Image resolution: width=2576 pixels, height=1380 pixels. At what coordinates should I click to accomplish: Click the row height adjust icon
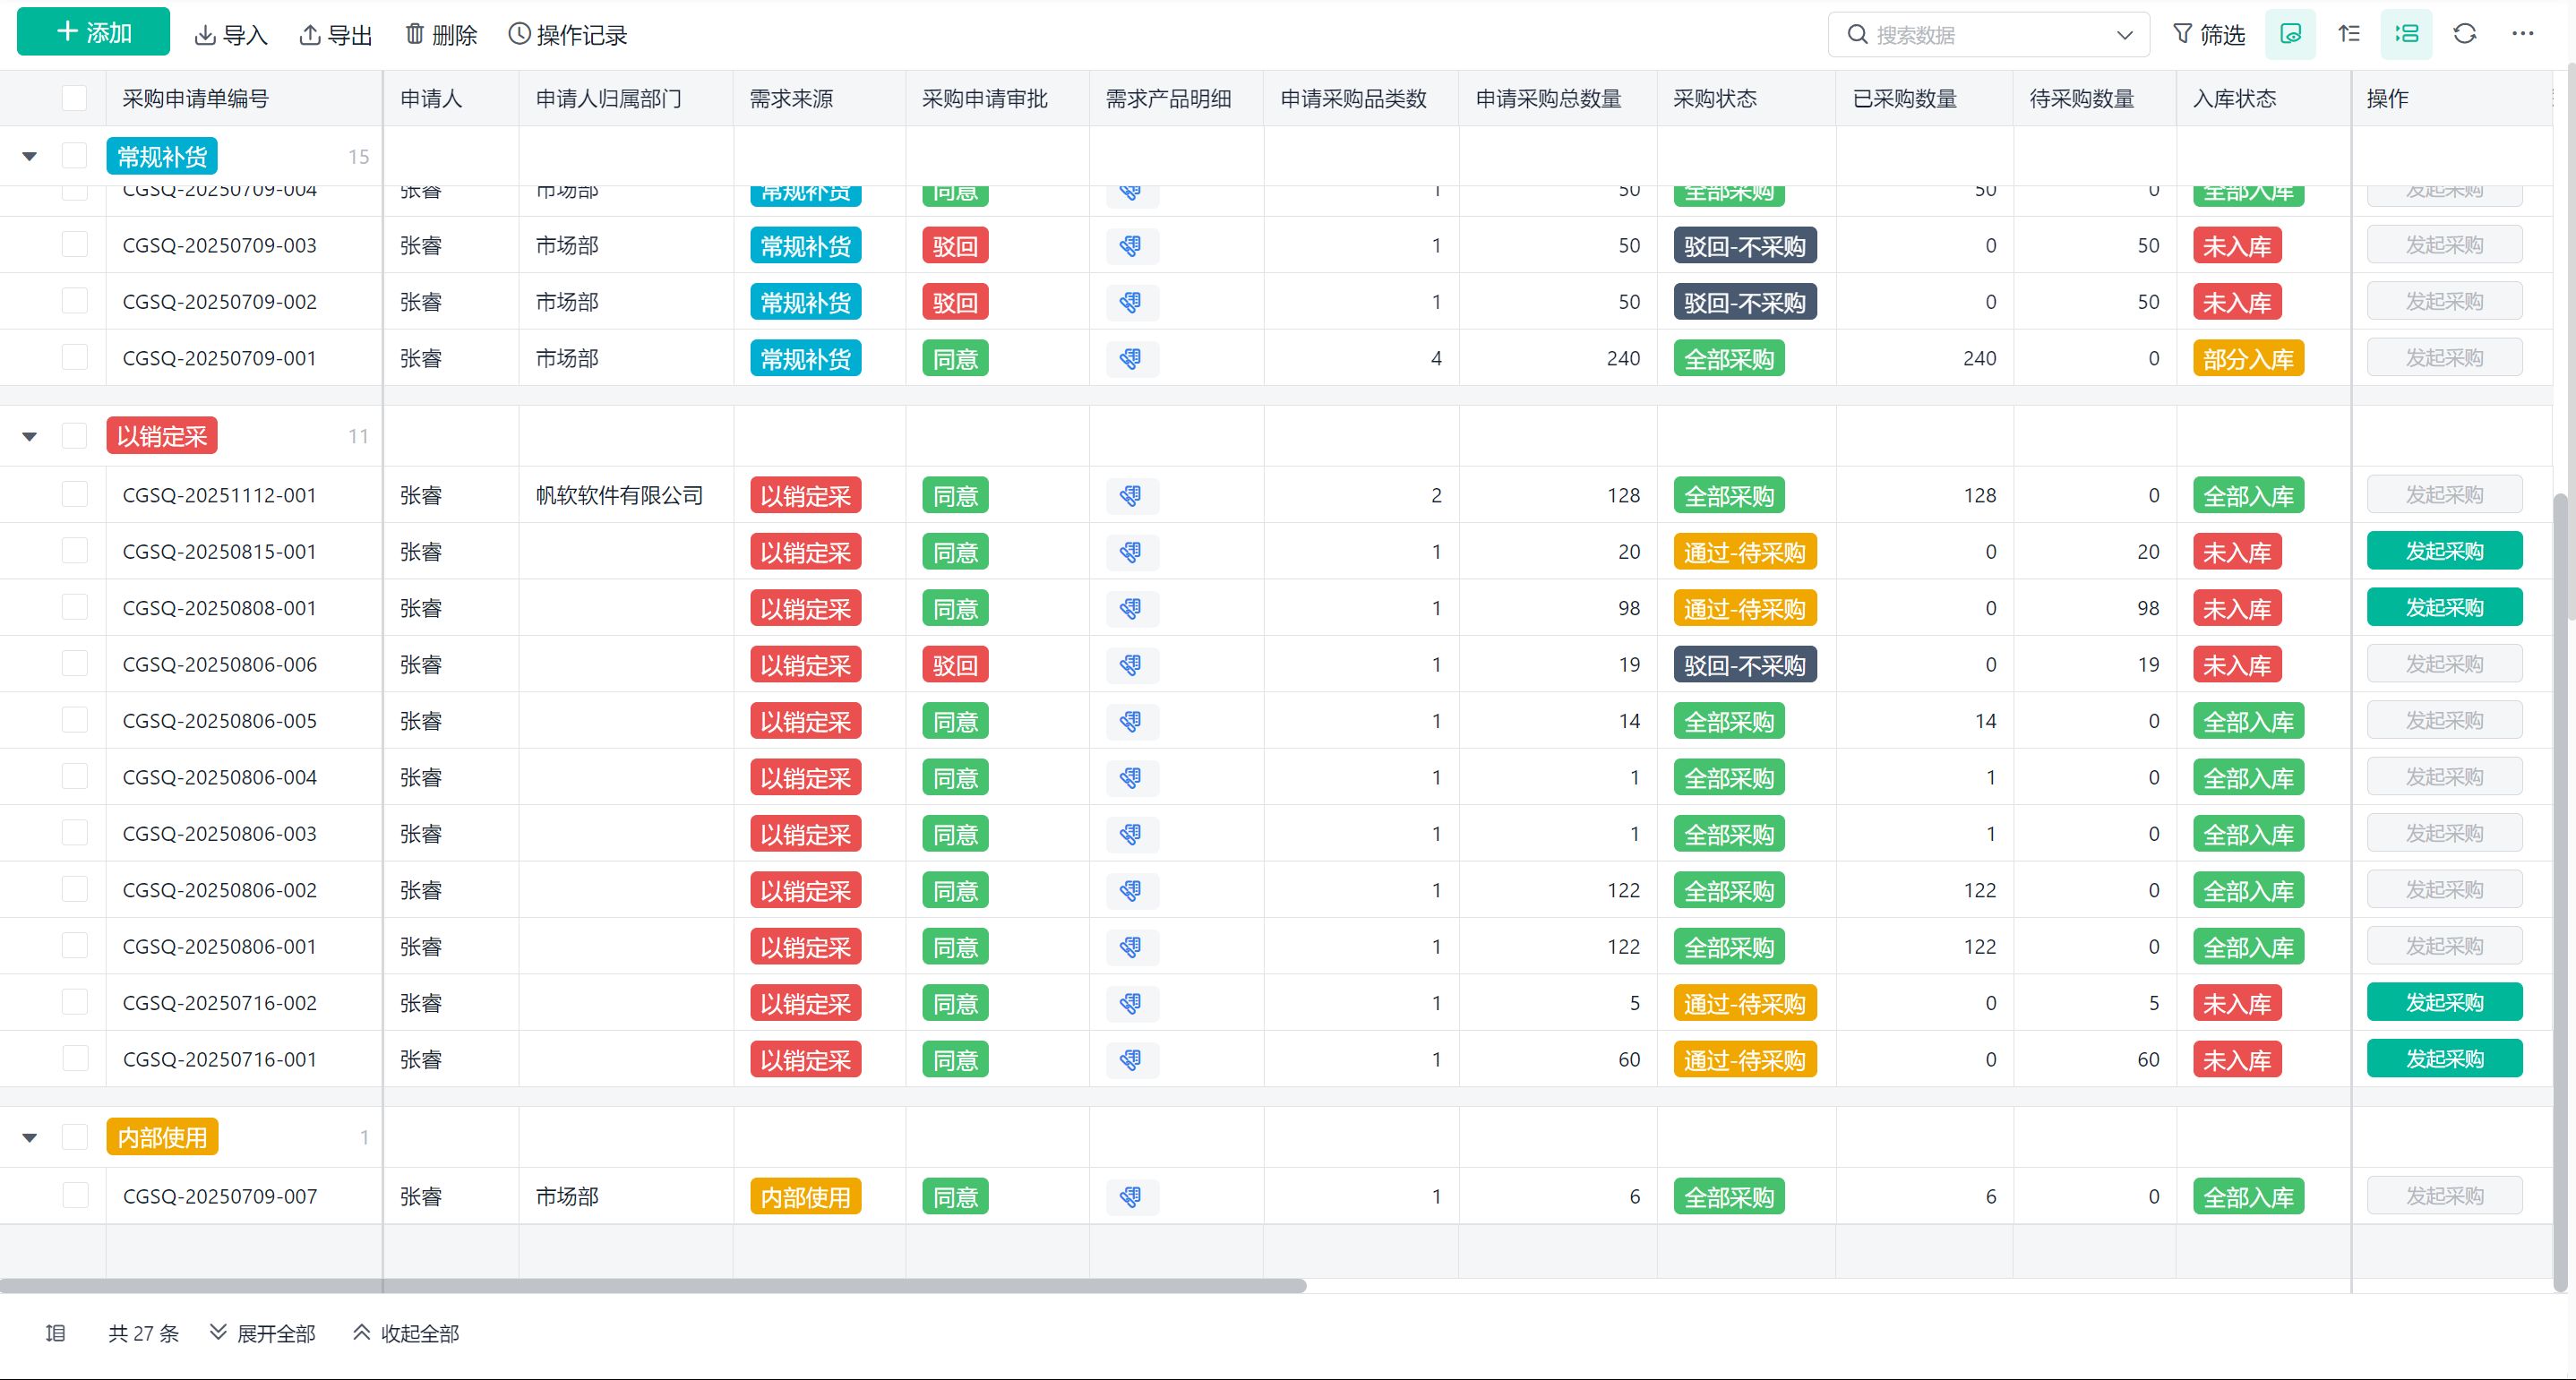click(2349, 34)
